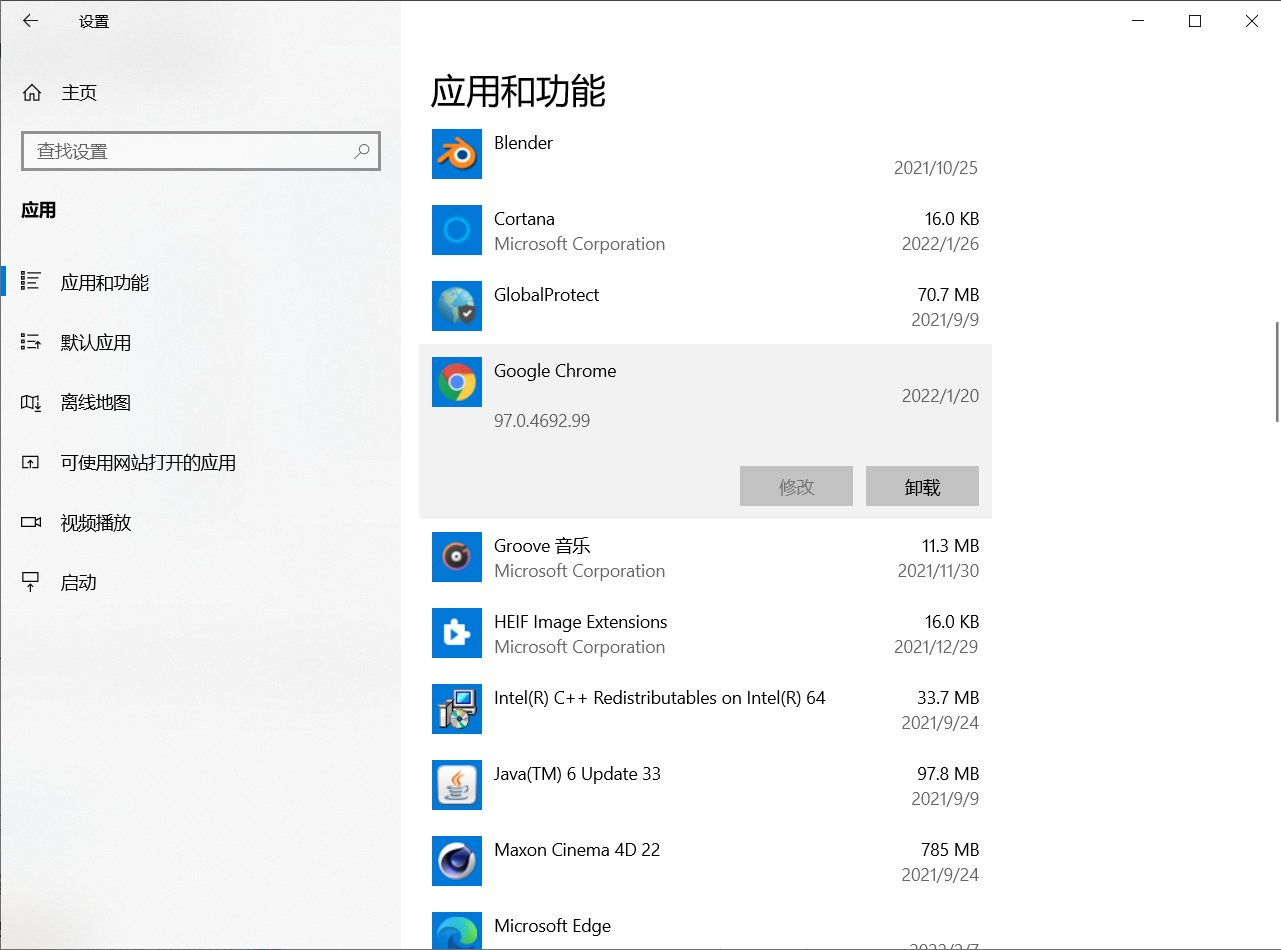Click the GlobalProtect globe icon
The width and height of the screenshot is (1281, 950).
pyautogui.click(x=456, y=306)
